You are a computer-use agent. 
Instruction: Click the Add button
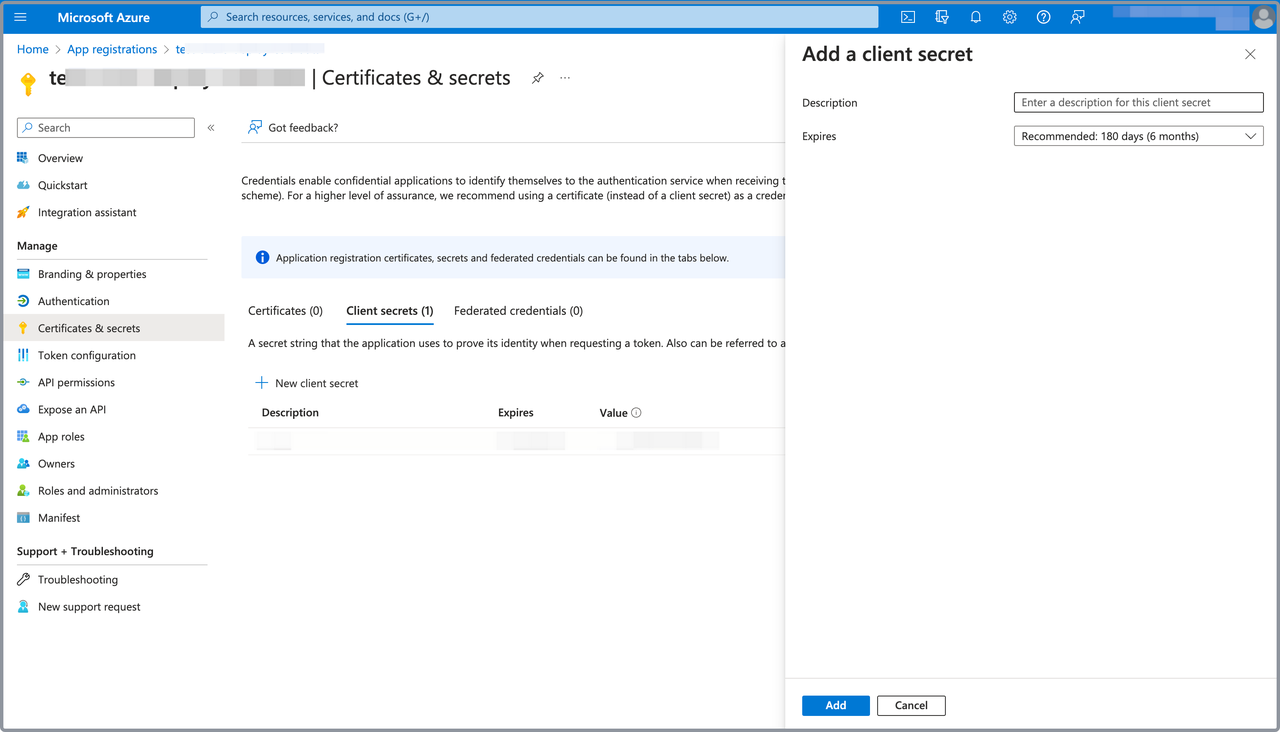(x=835, y=705)
